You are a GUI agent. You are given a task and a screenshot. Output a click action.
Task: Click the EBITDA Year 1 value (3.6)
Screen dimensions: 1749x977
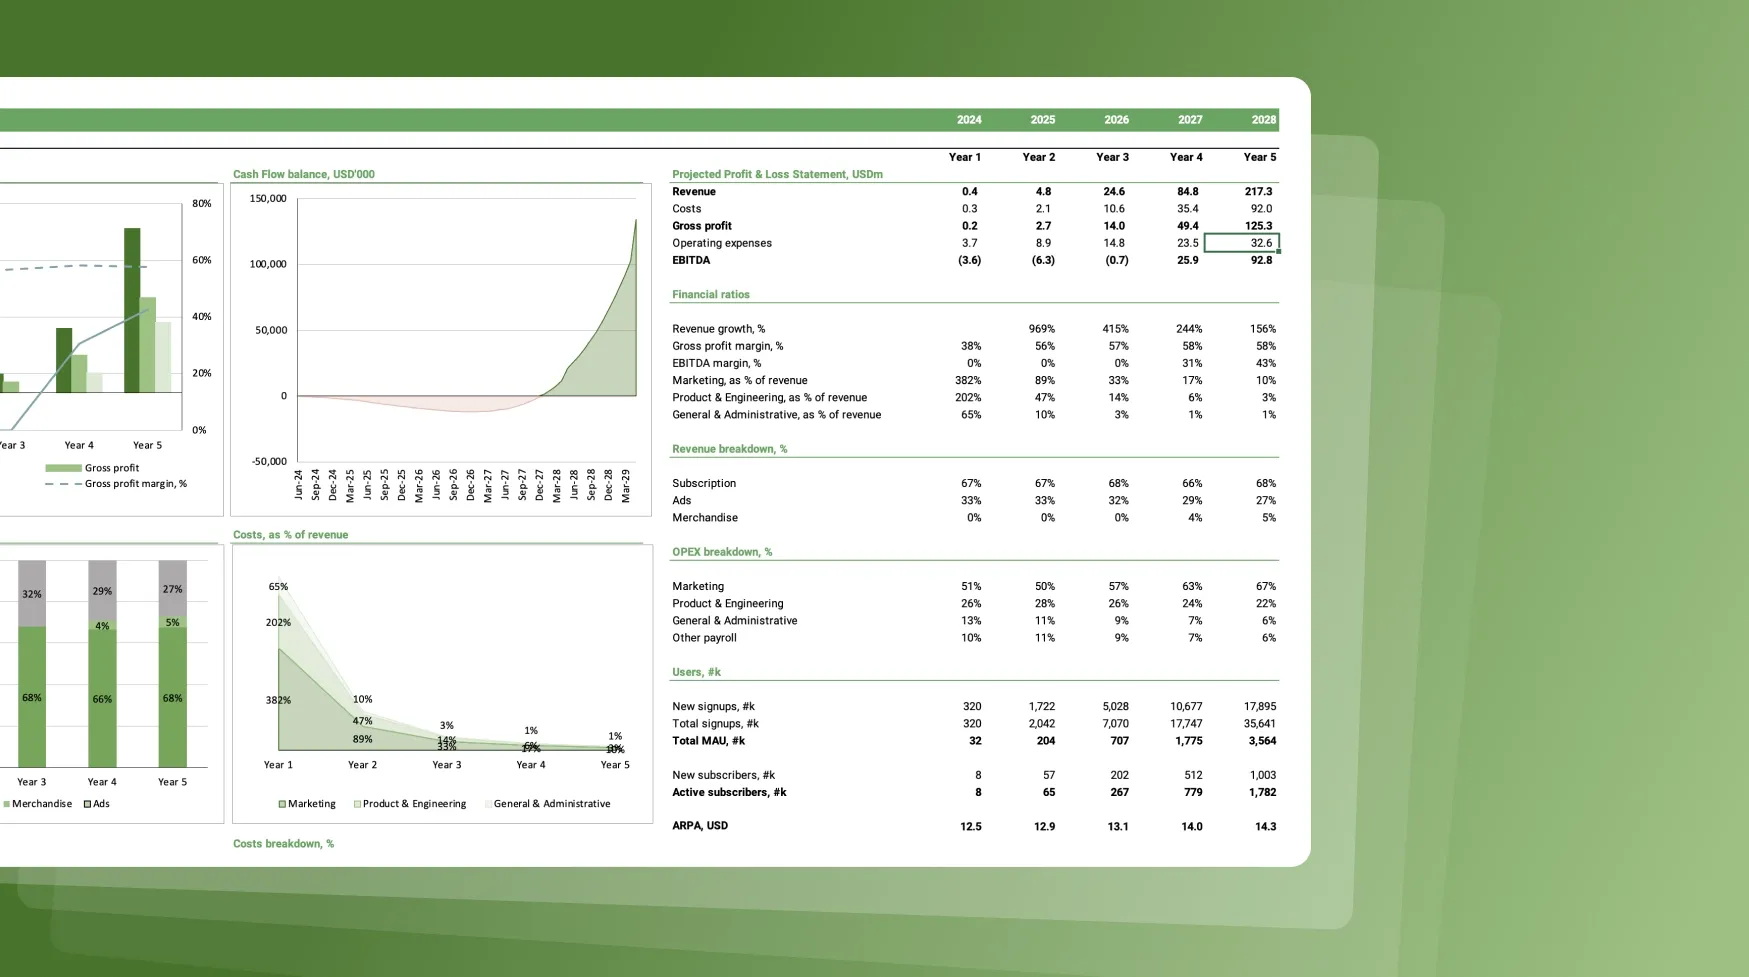click(969, 260)
